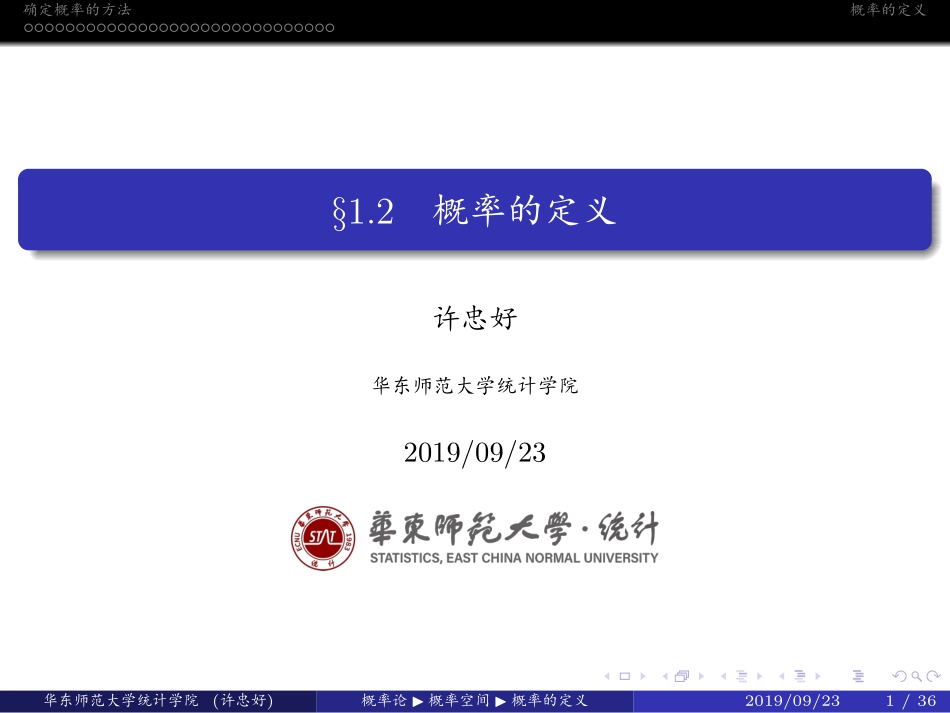Select the previous slide navigation arrow
The width and height of the screenshot is (950, 713).
pyautogui.click(x=606, y=675)
